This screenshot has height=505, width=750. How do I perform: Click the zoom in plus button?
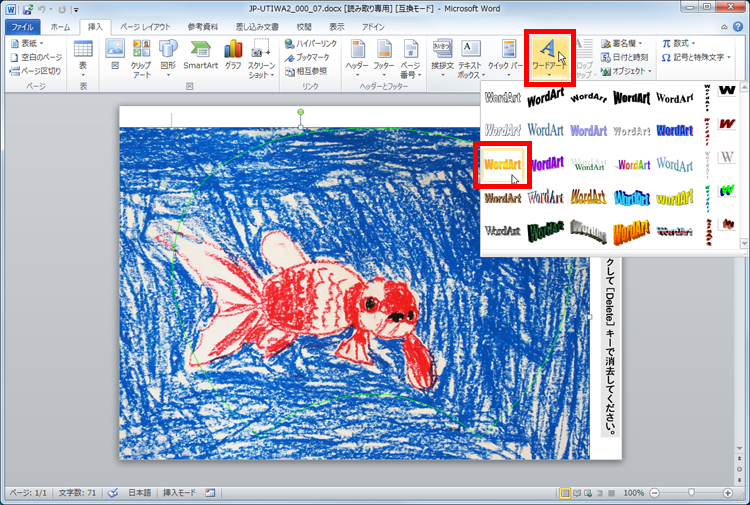pyautogui.click(x=728, y=493)
